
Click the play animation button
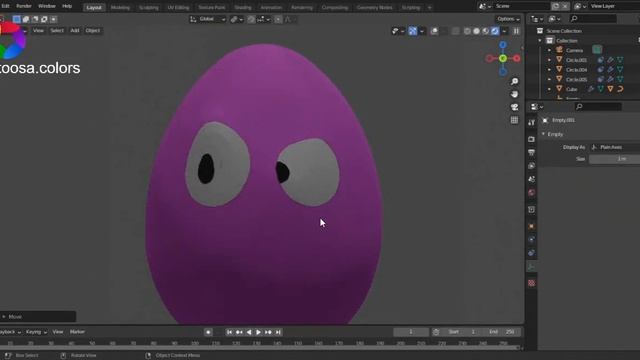click(258, 332)
